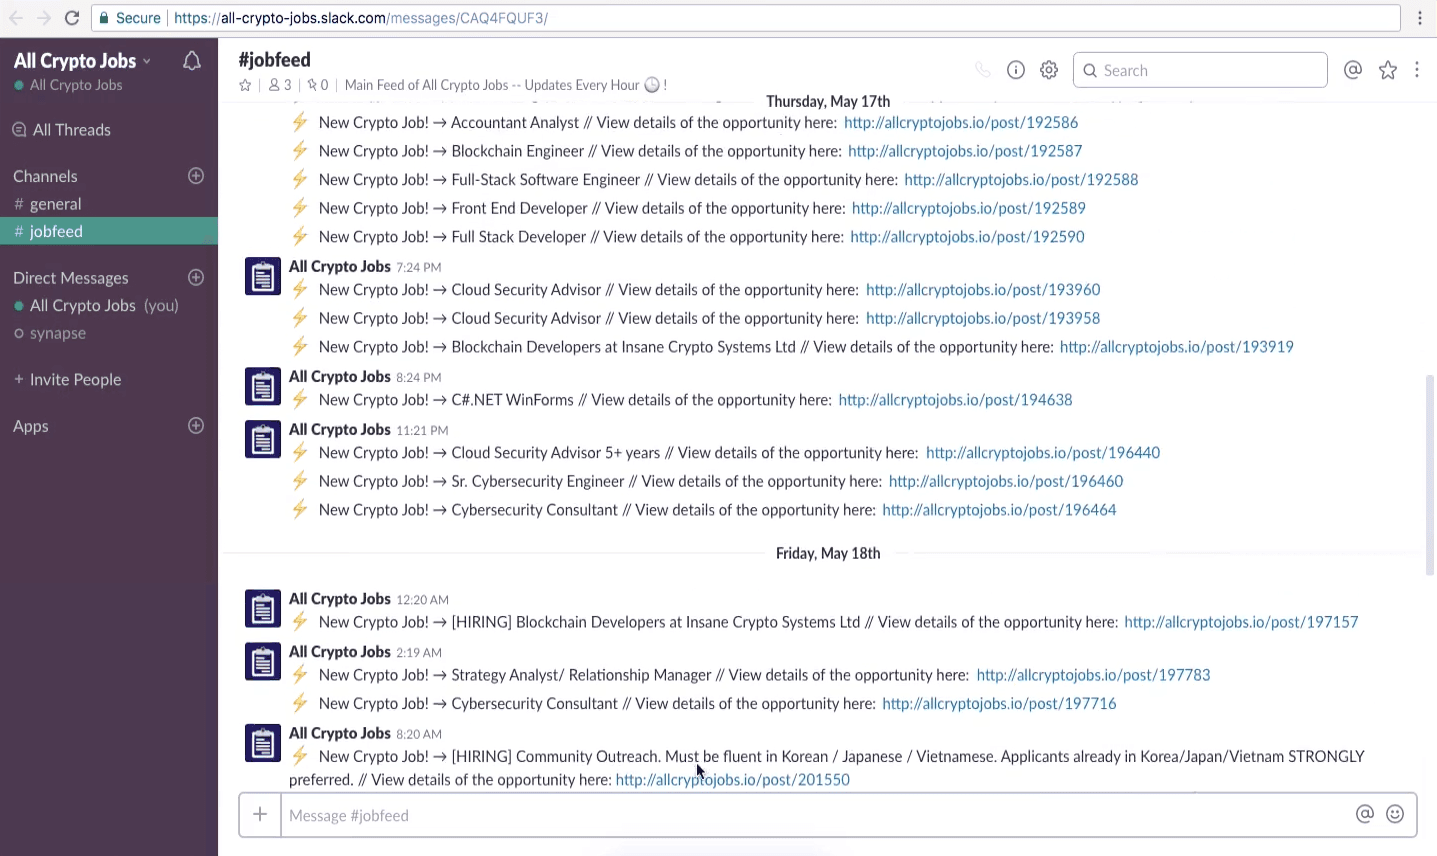Click the Thursday, May 17th date label

[x=828, y=102]
